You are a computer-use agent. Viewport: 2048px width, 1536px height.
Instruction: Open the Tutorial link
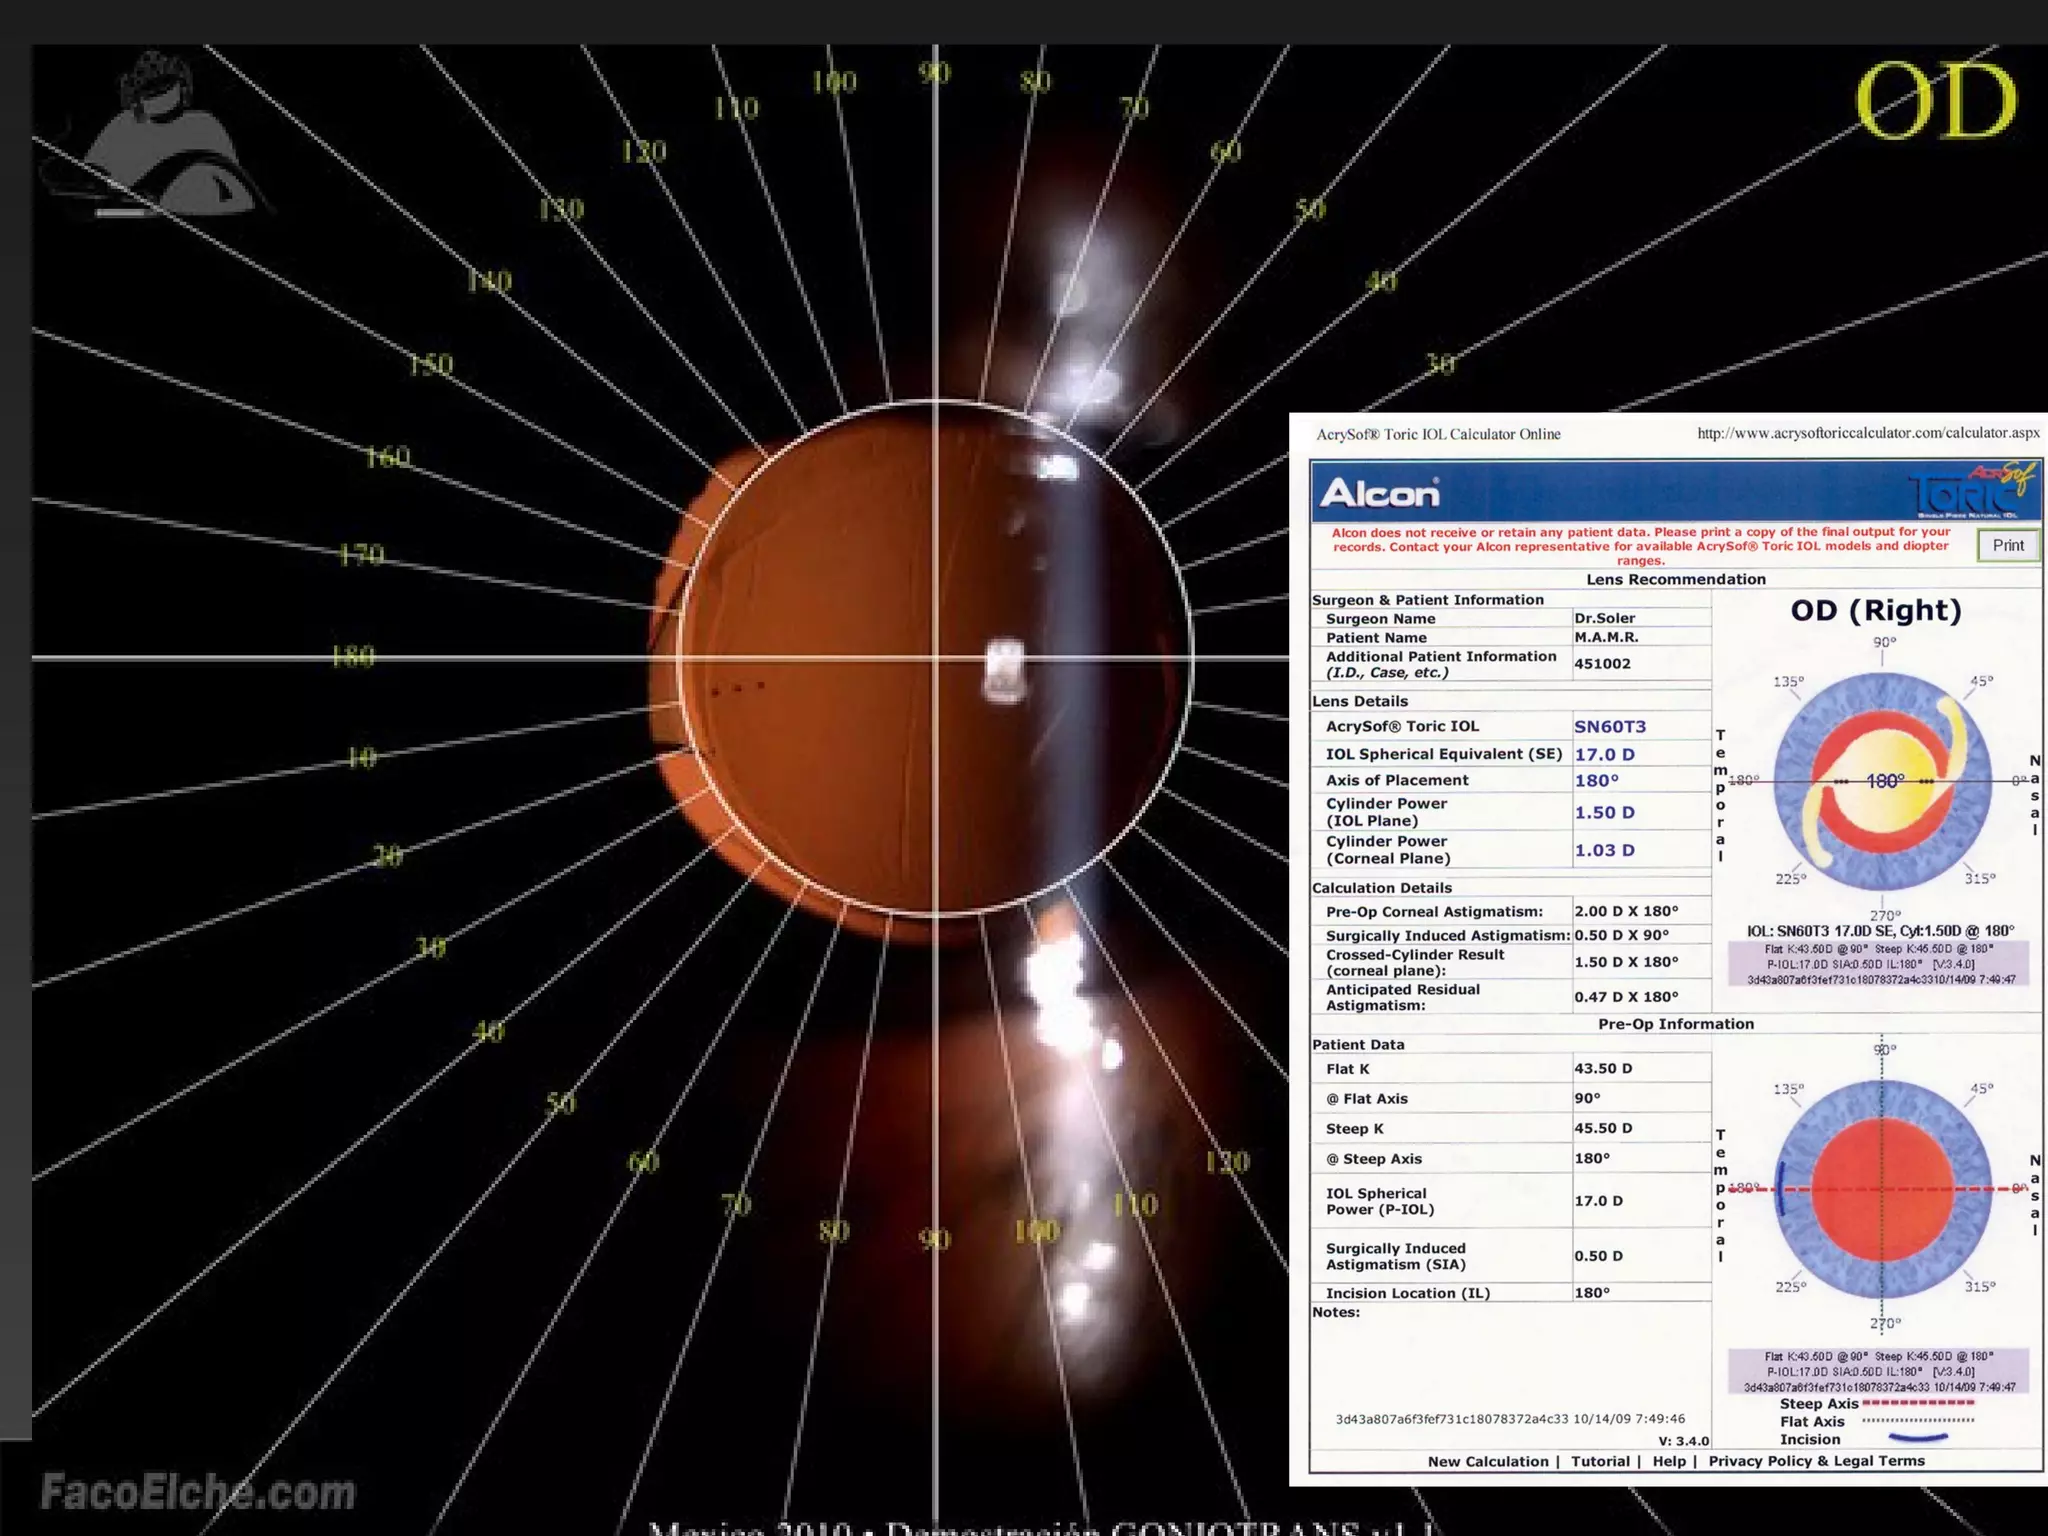click(x=1600, y=1461)
